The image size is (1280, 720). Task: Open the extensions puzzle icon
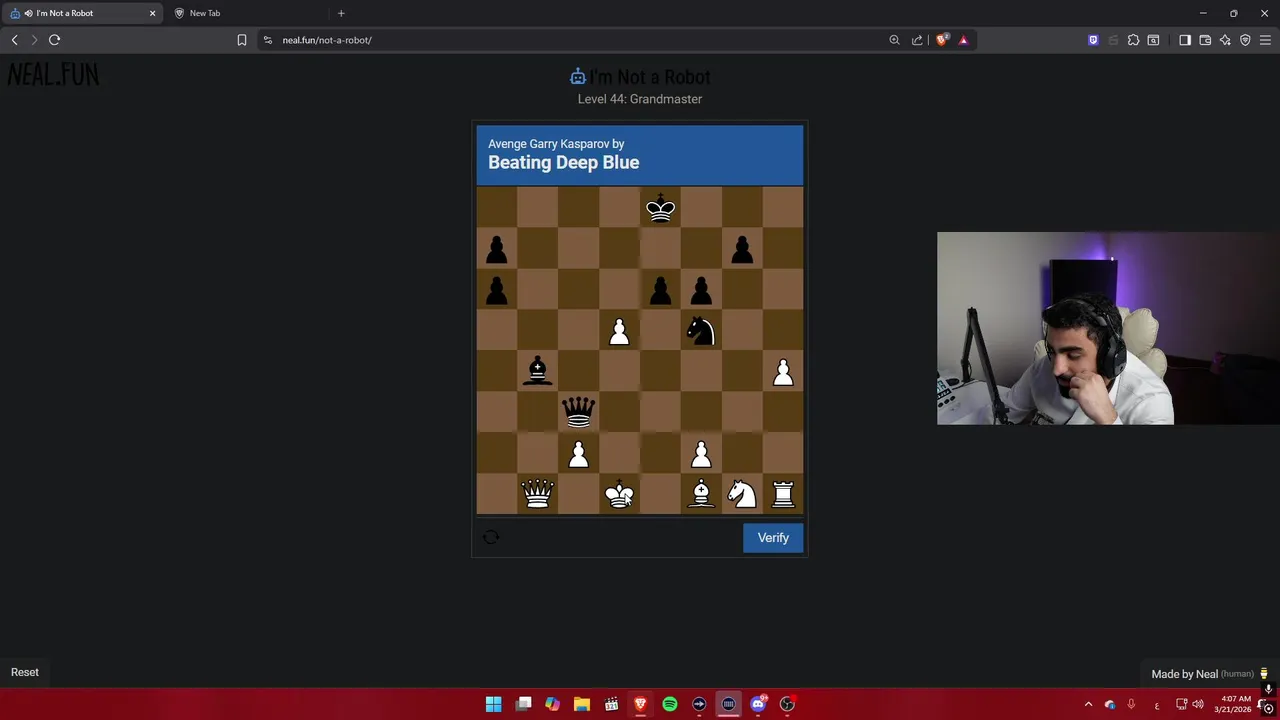point(1133,40)
